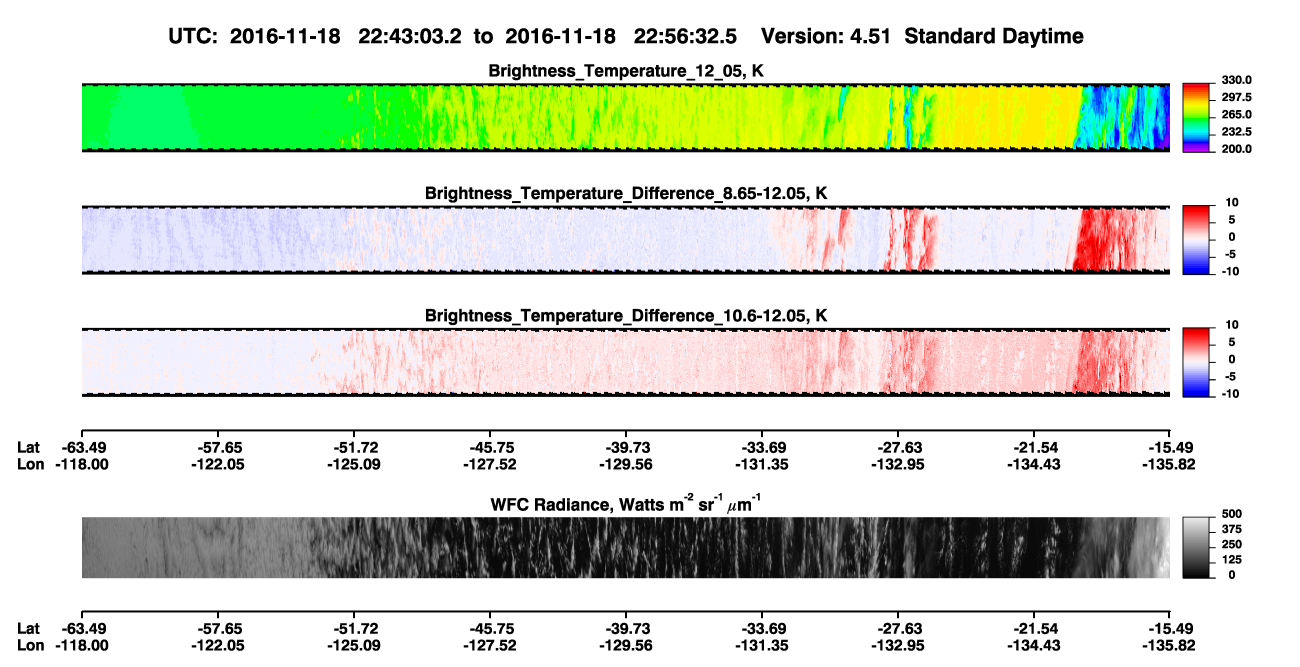Click latitude '-39.73' beneath the 10.6-12.05 panel

coord(626,448)
